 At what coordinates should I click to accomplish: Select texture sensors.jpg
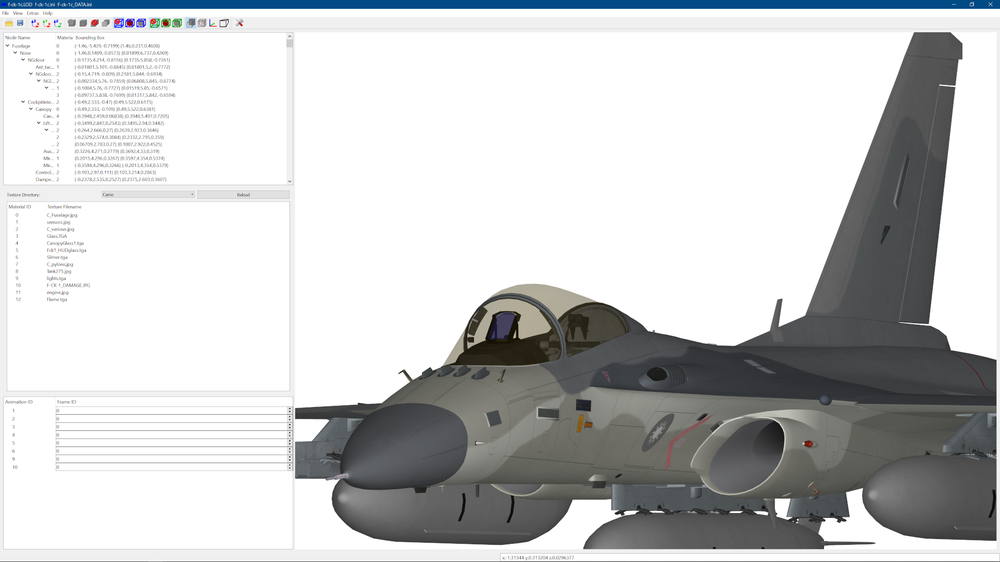click(58, 222)
